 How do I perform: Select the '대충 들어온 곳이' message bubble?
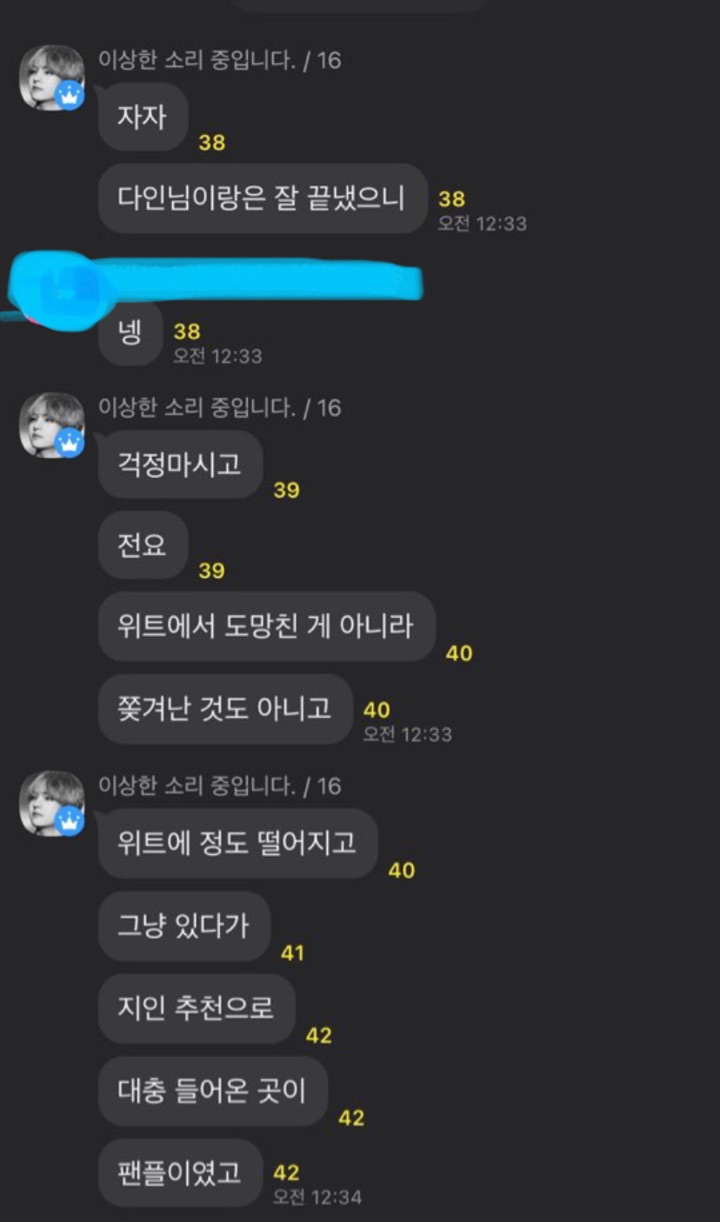(x=213, y=1090)
